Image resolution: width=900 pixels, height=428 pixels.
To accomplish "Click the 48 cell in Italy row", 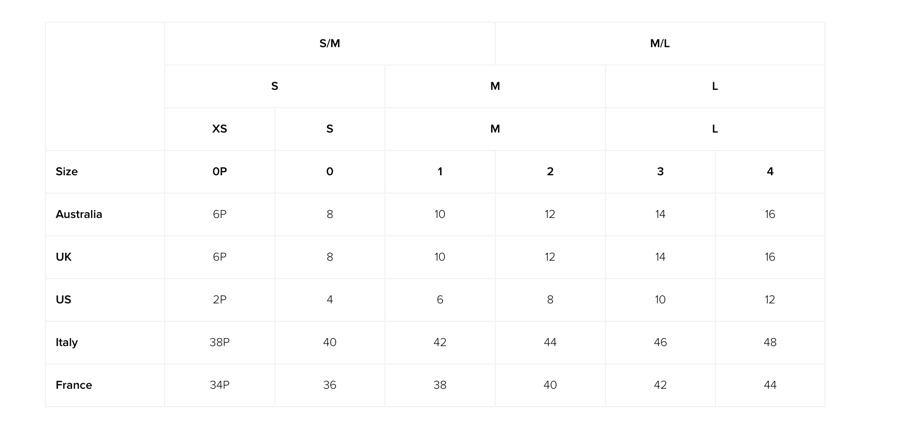I will tap(770, 342).
